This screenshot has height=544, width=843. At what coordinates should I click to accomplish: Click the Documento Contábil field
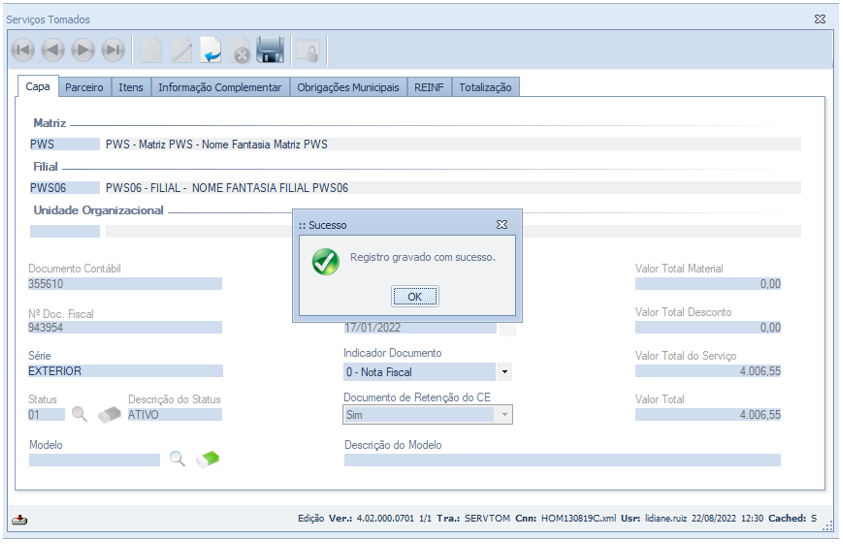pyautogui.click(x=125, y=284)
